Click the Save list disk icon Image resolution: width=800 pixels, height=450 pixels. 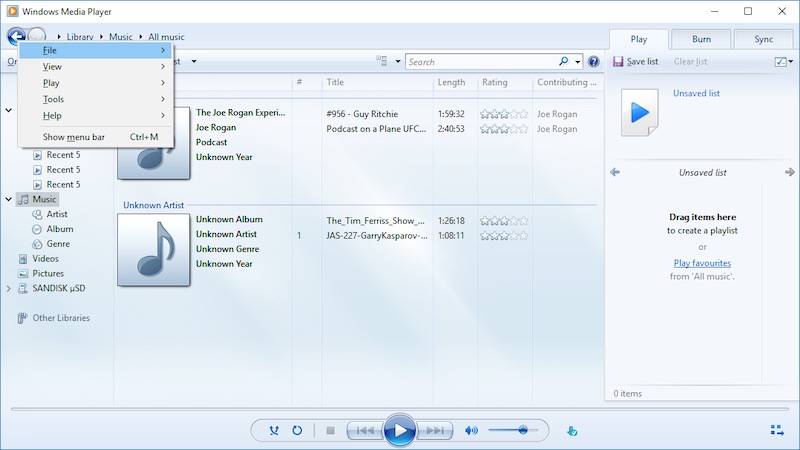point(617,62)
